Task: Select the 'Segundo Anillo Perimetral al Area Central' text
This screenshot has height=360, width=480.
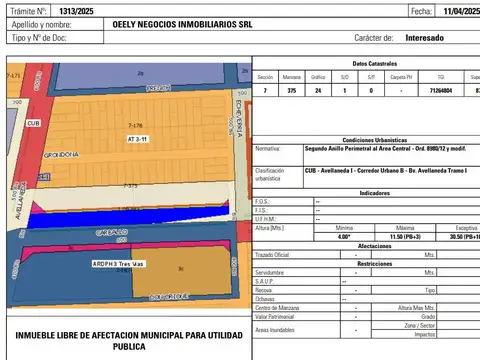Action: coord(357,149)
